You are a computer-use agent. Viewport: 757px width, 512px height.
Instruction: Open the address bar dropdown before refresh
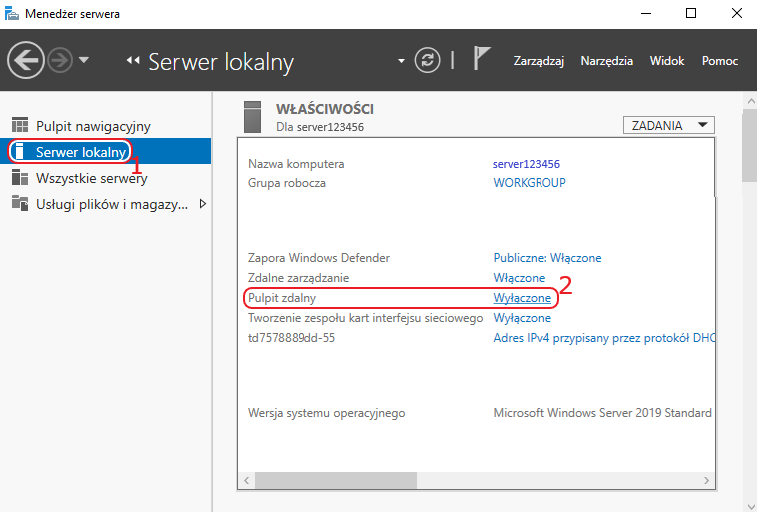[x=401, y=61]
